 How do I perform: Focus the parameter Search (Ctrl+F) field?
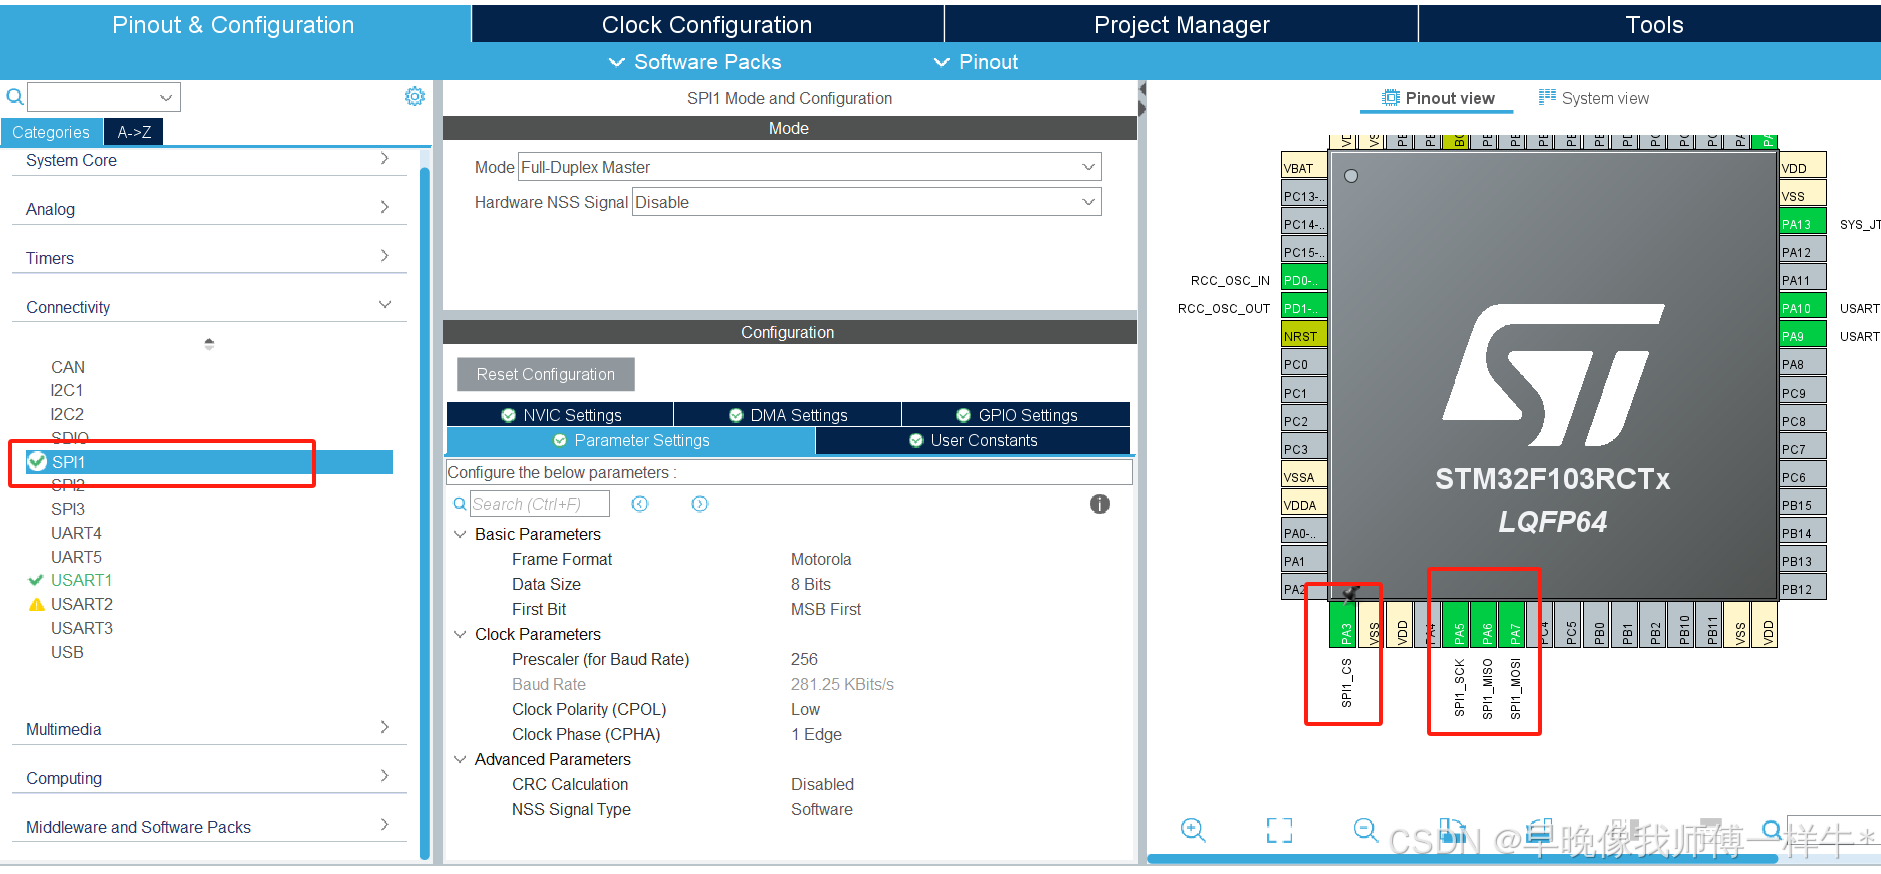click(x=540, y=504)
